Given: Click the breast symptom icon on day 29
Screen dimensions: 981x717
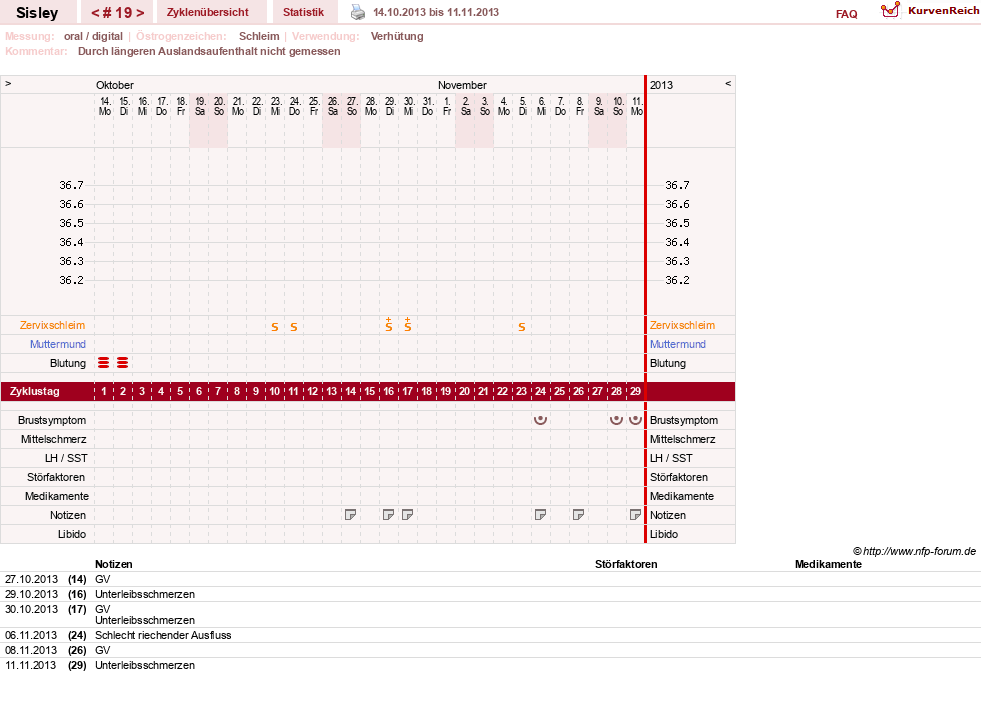Looking at the screenshot, I should click(x=635, y=420).
